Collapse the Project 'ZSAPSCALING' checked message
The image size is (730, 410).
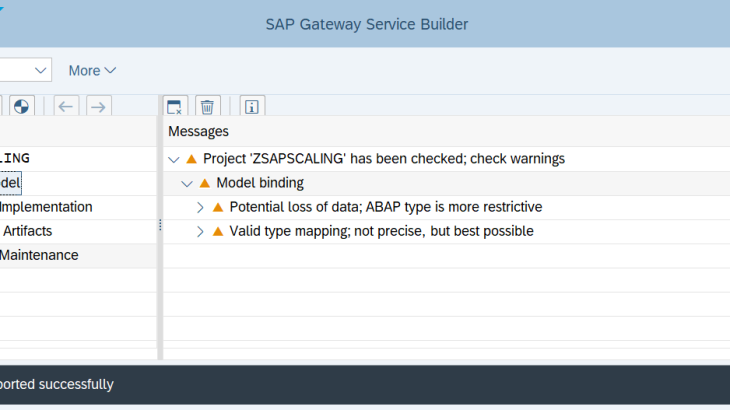174,160
